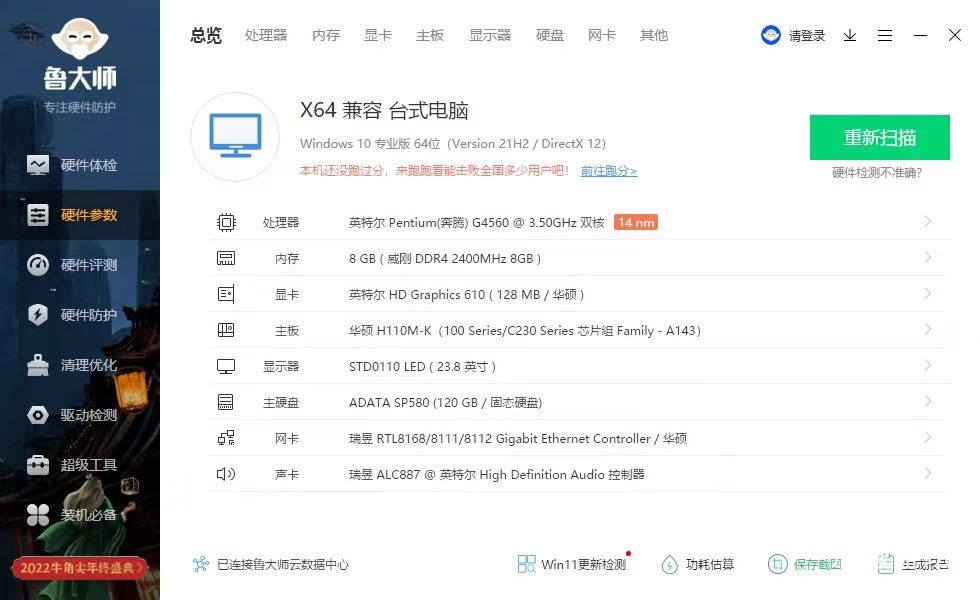This screenshot has width=980, height=600.
Task: Click the 前往跑分 link
Action: [x=609, y=171]
